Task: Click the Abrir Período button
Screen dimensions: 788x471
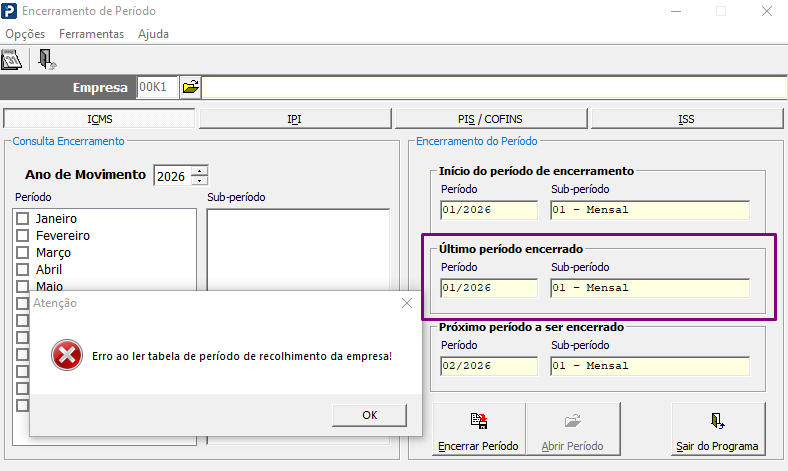Action: 573,429
